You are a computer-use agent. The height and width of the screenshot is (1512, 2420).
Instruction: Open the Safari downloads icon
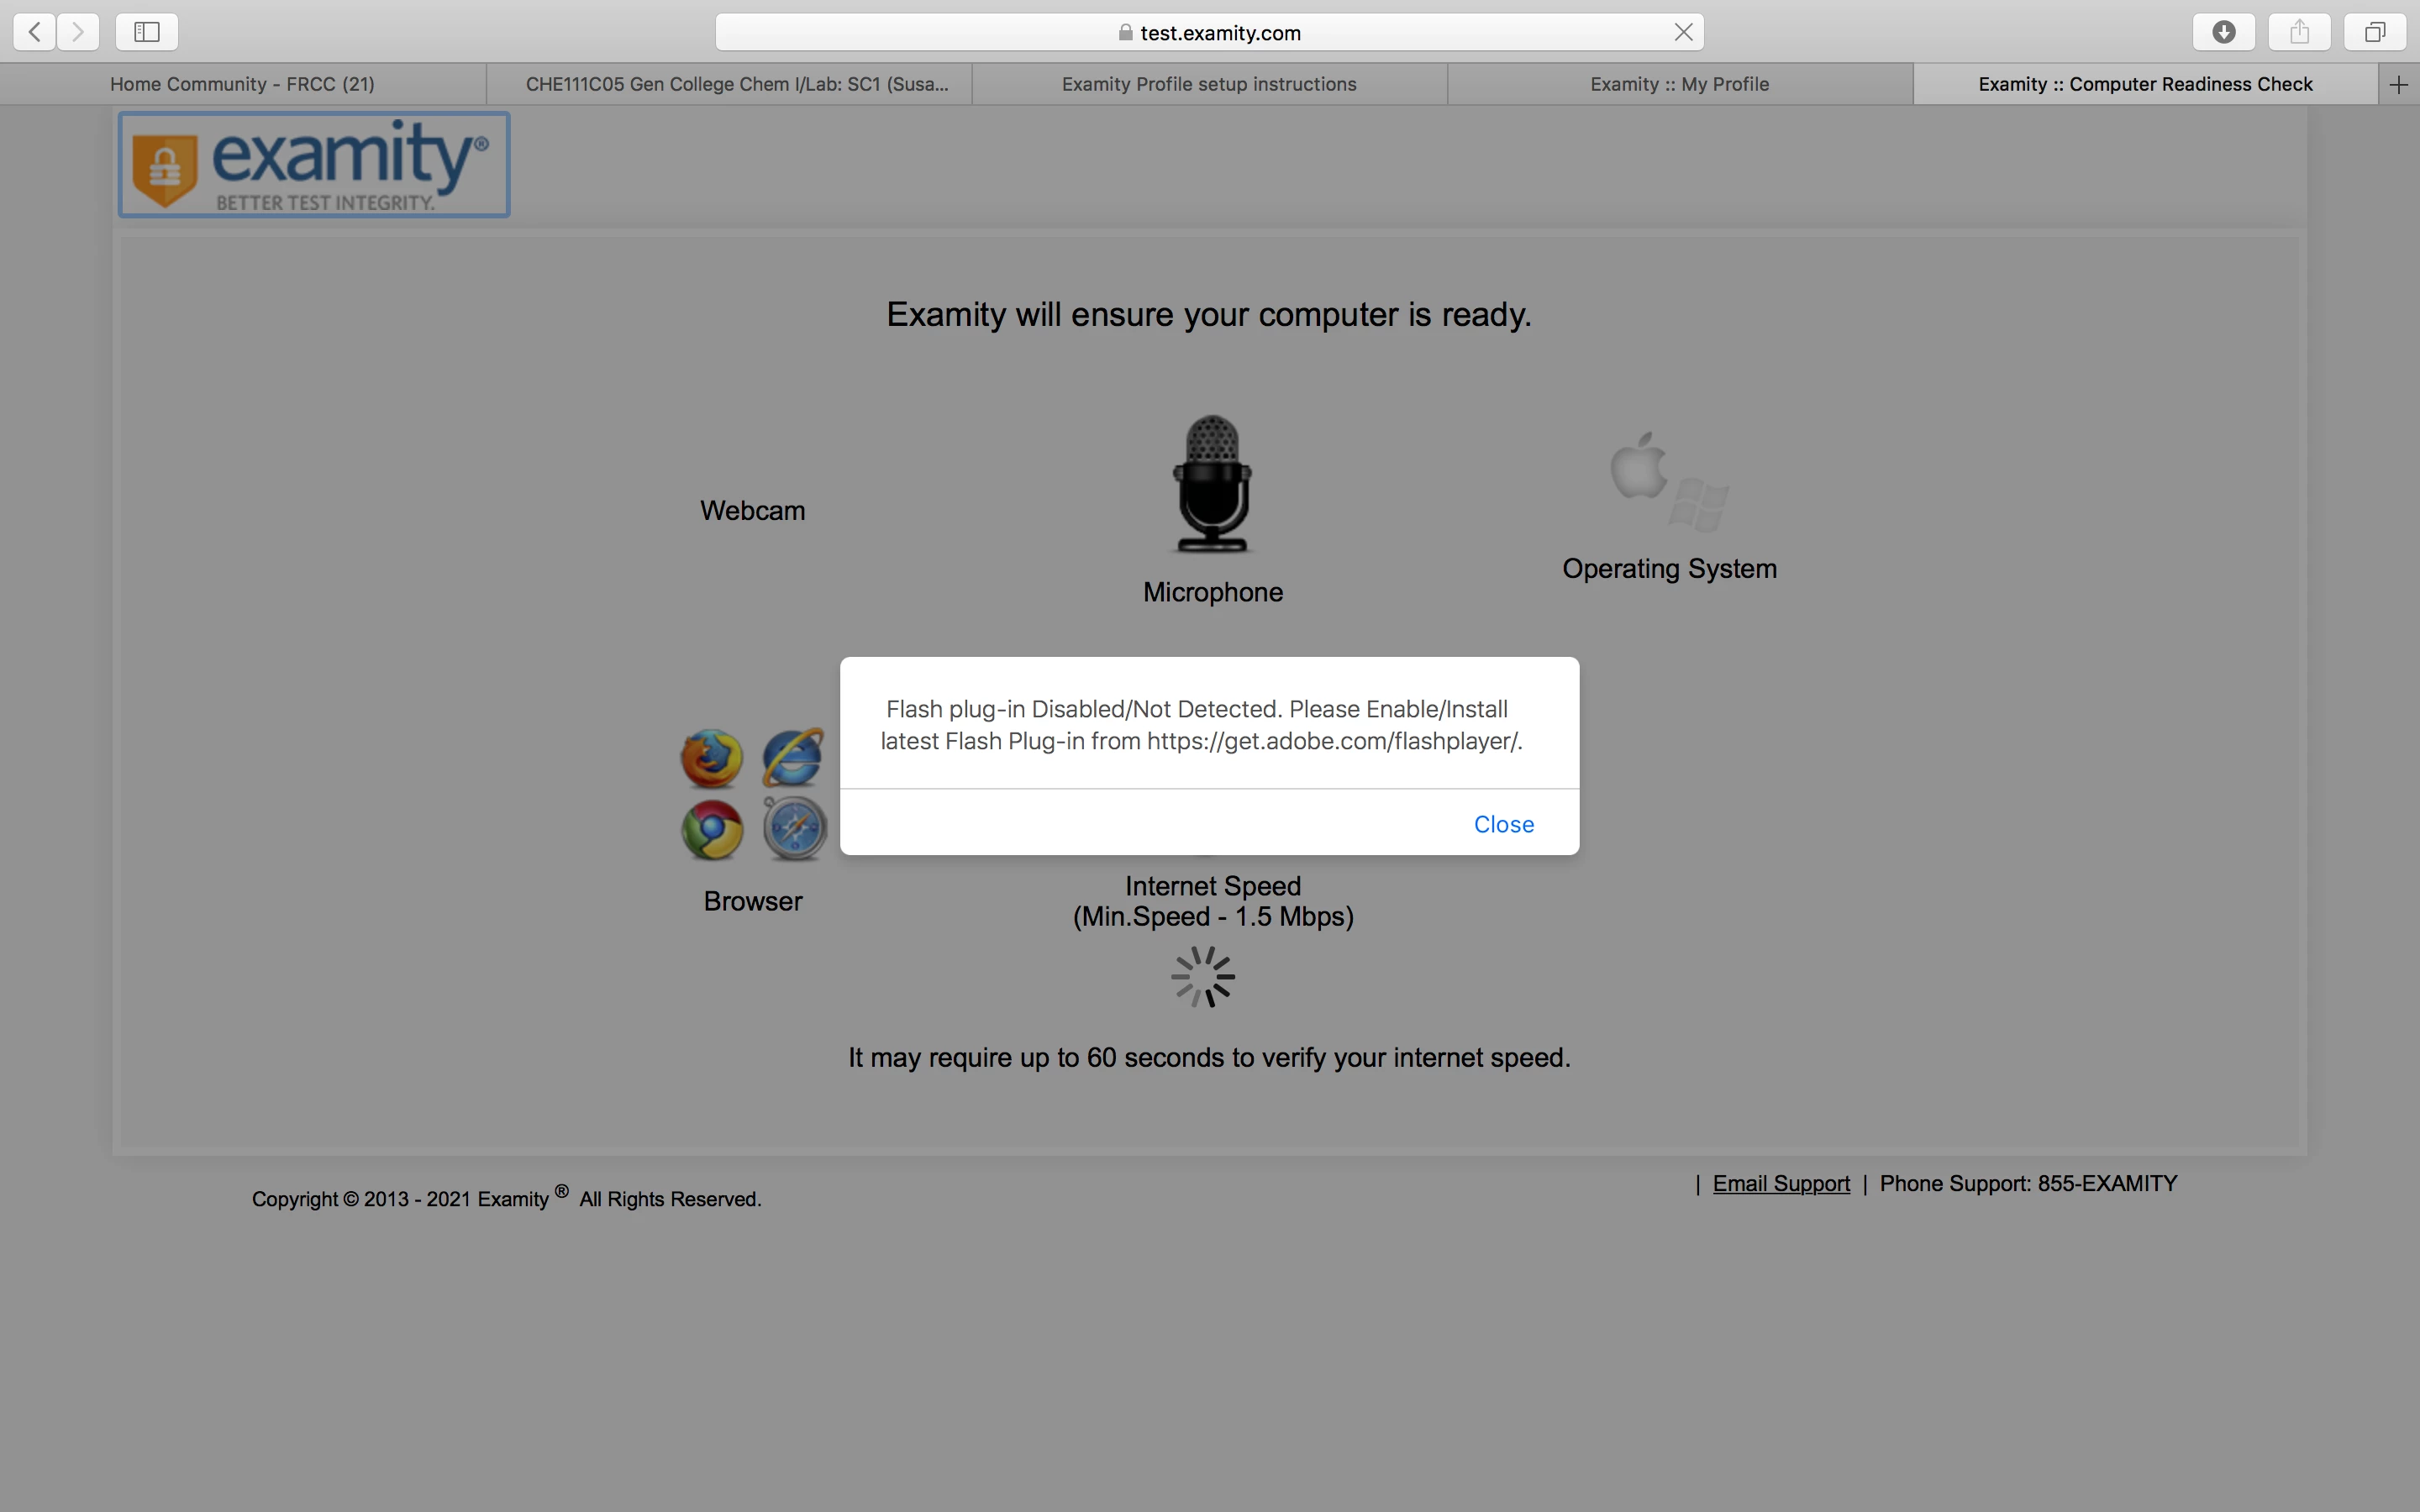(x=2223, y=32)
